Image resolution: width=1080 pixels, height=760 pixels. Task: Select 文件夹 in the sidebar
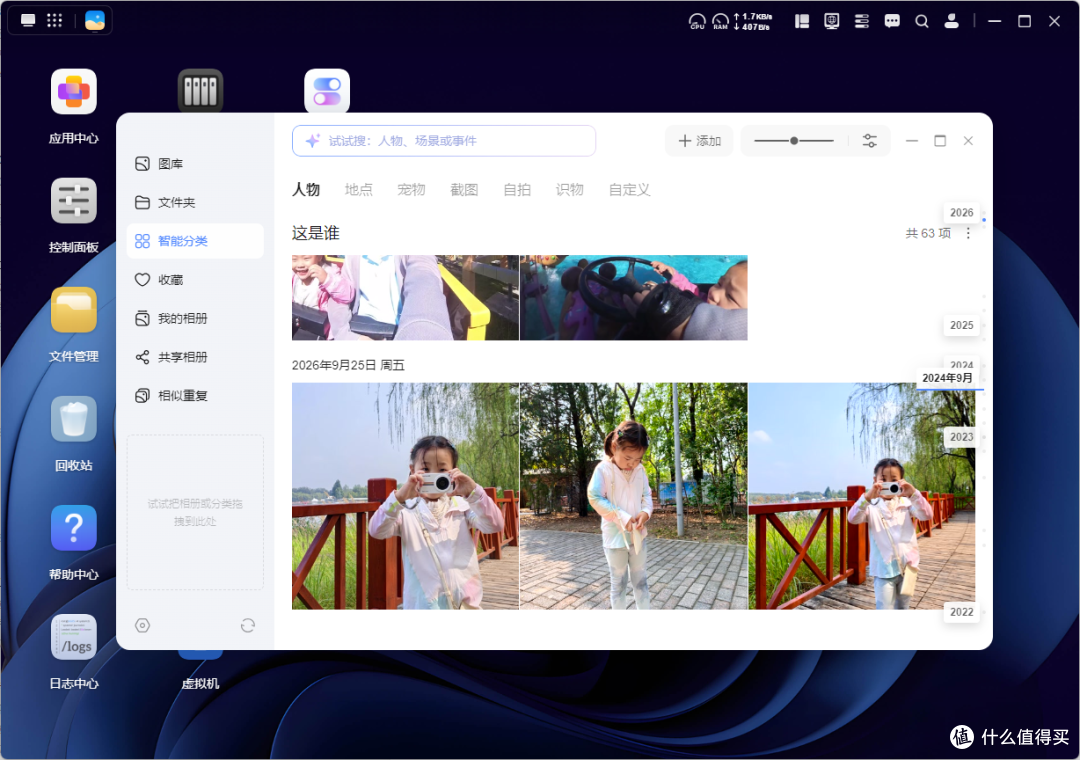(x=195, y=202)
